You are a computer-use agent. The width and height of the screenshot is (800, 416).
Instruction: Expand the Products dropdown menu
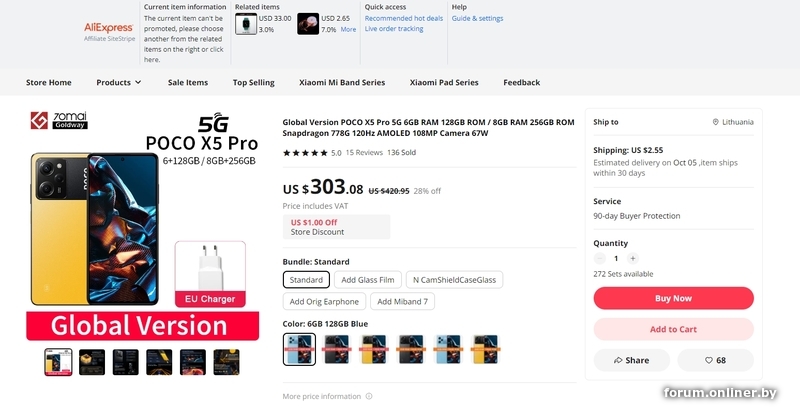(119, 83)
